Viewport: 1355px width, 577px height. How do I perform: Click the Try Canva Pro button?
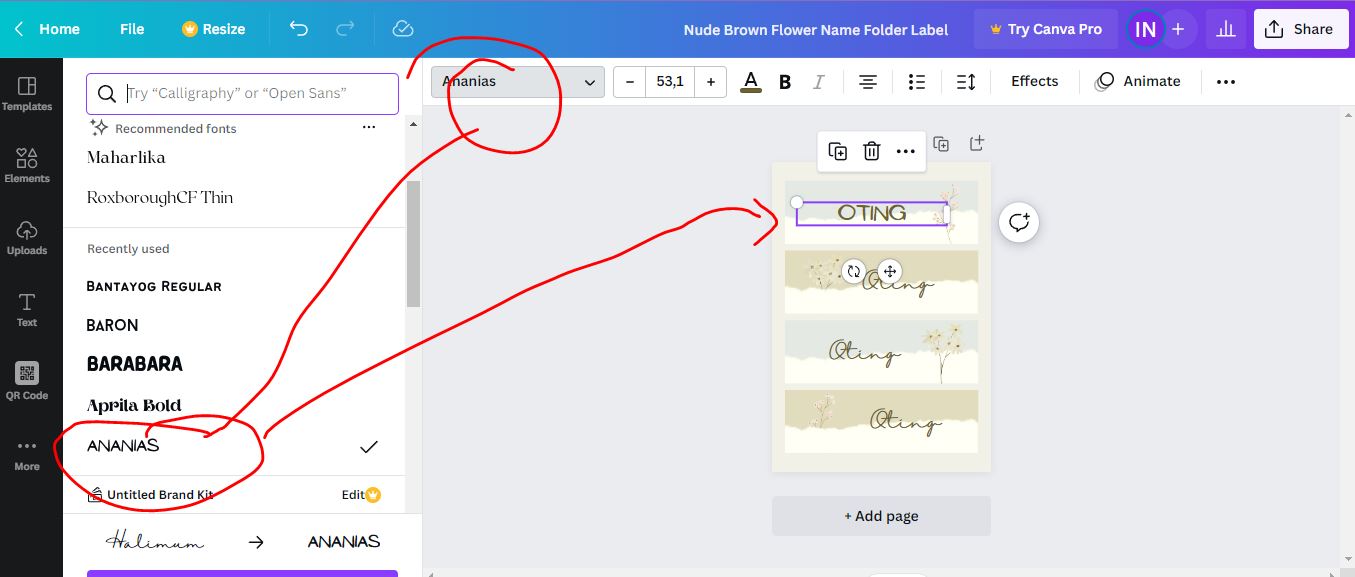click(1045, 29)
